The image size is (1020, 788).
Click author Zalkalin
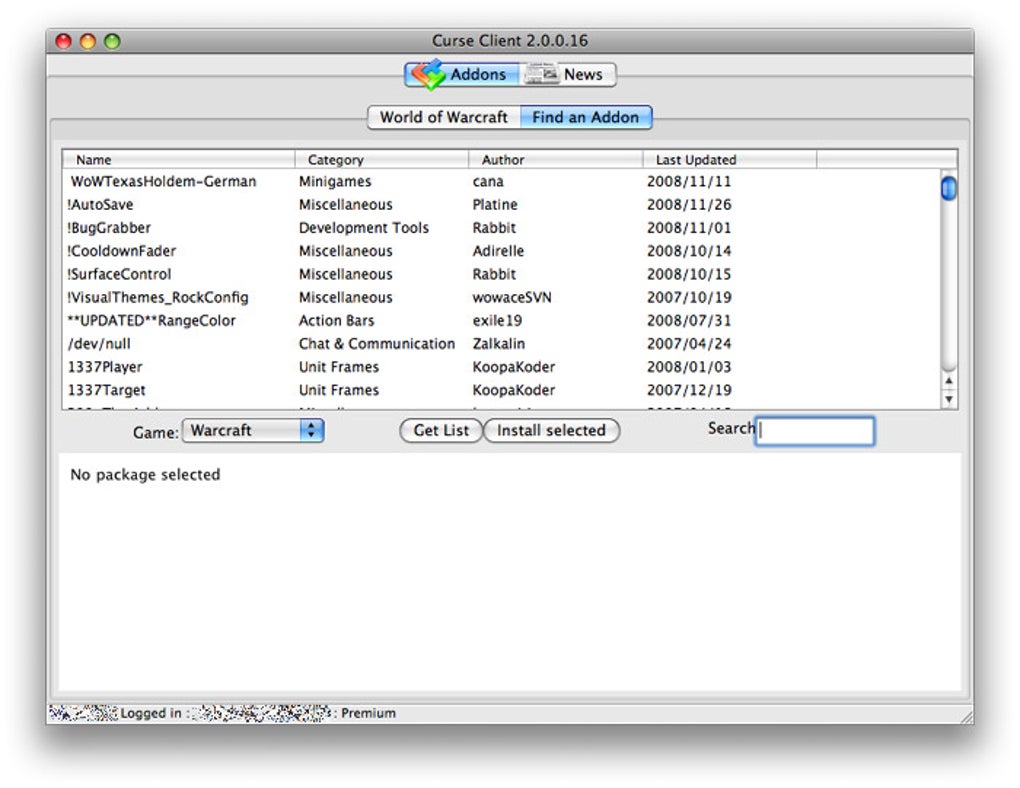coord(499,344)
